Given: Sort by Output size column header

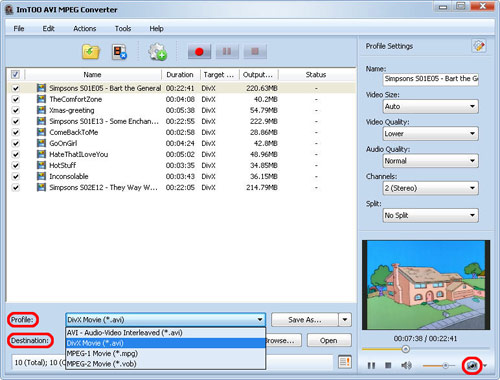Looking at the screenshot, I should 258,75.
